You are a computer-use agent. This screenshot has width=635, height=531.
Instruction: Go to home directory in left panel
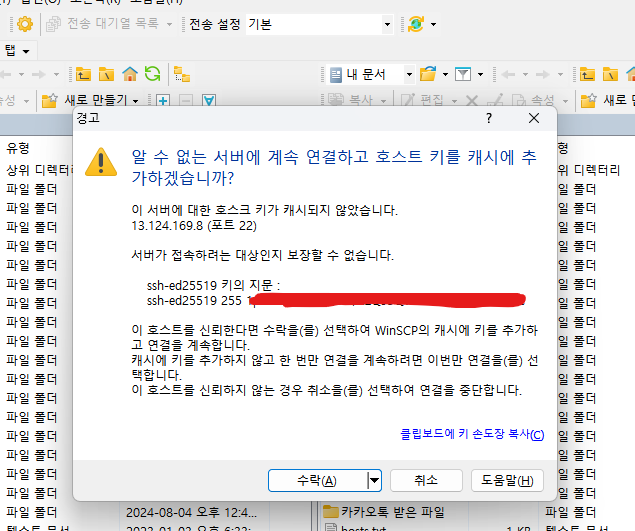pyautogui.click(x=130, y=74)
